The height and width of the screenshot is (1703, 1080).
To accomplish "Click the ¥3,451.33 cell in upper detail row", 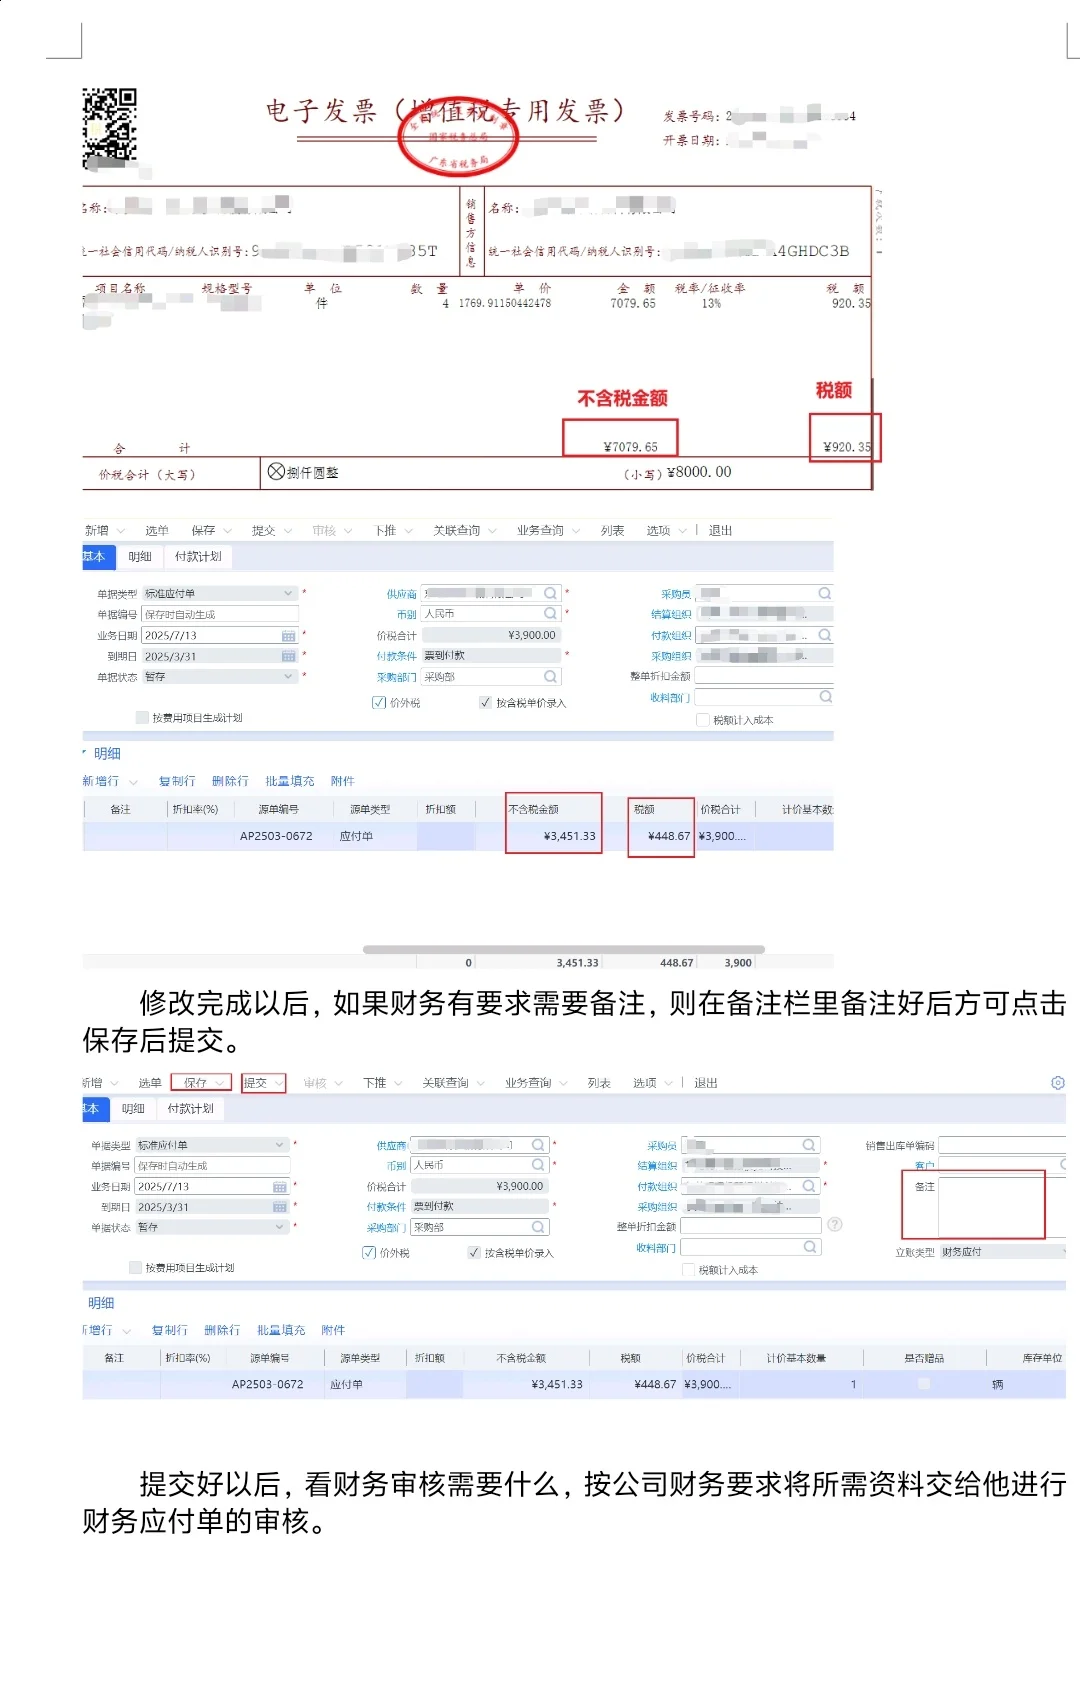I will [x=553, y=836].
